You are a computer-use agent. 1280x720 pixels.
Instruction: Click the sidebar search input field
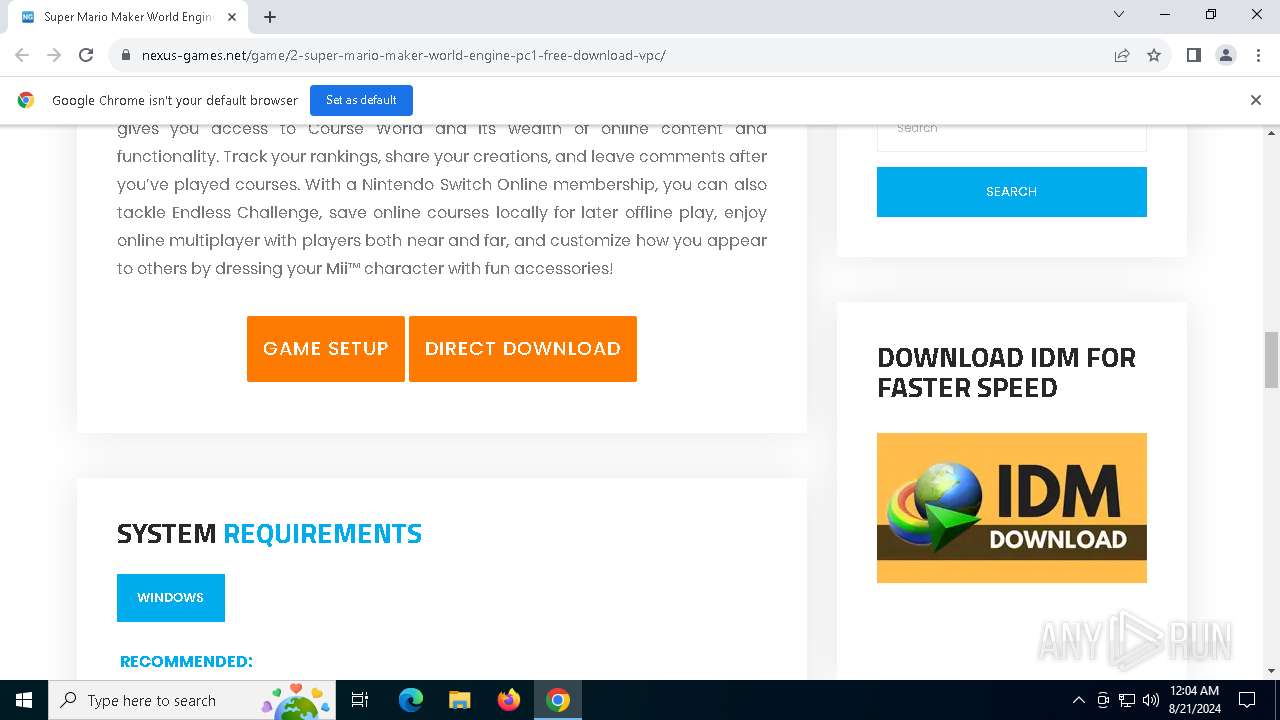pyautogui.click(x=1012, y=136)
